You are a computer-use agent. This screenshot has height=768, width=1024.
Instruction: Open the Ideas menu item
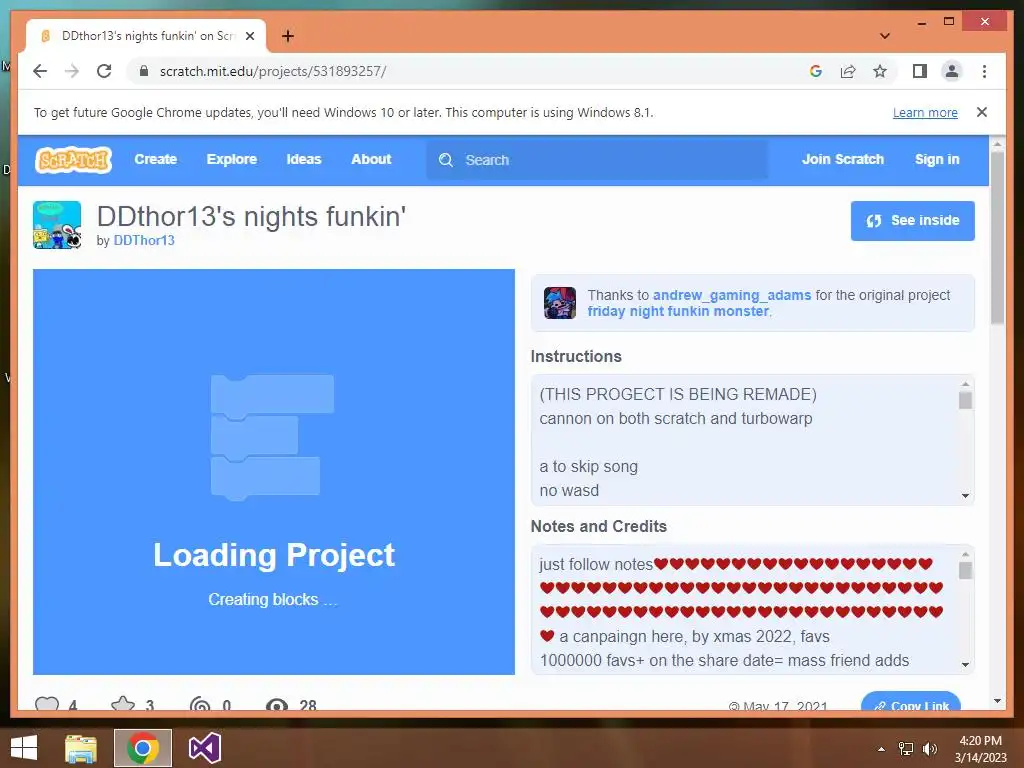click(304, 159)
